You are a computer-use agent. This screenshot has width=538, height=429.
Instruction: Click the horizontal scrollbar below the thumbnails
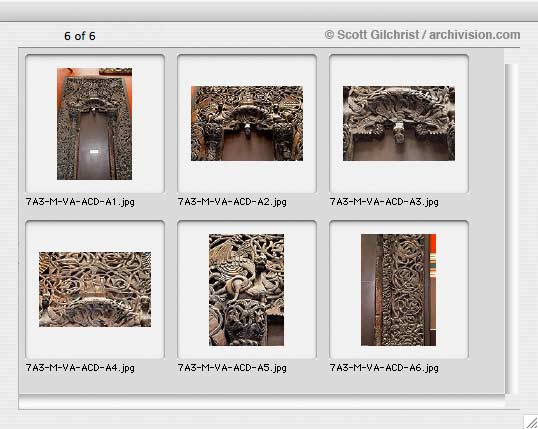tap(262, 402)
